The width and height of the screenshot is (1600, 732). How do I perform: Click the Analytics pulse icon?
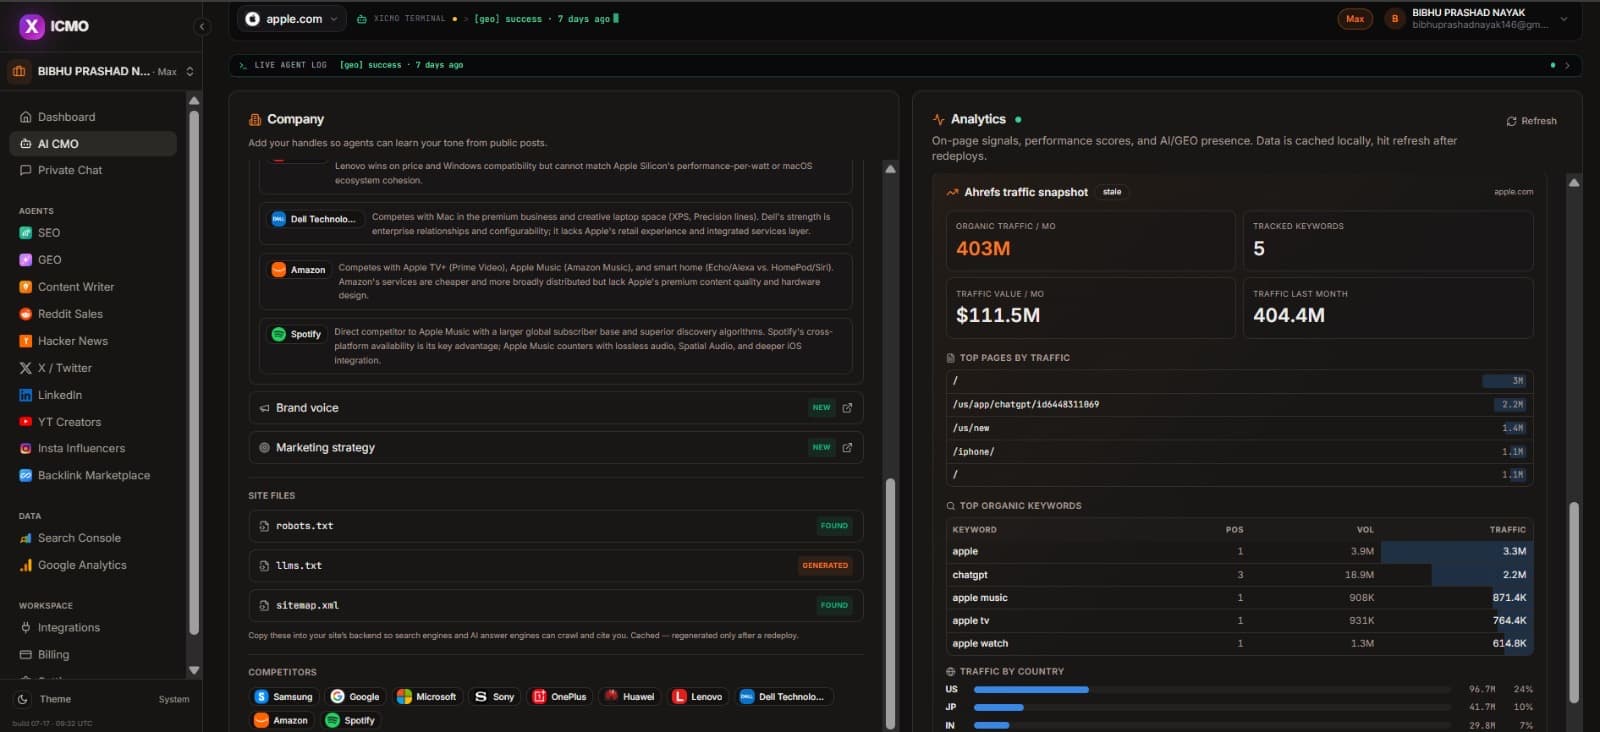click(x=939, y=119)
